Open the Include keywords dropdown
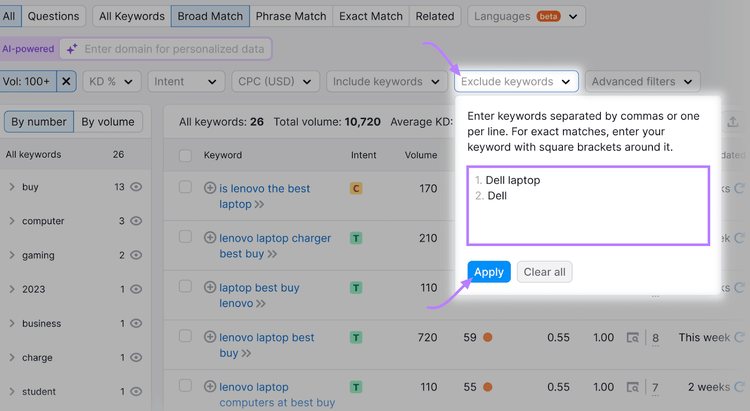750x411 pixels. click(386, 81)
